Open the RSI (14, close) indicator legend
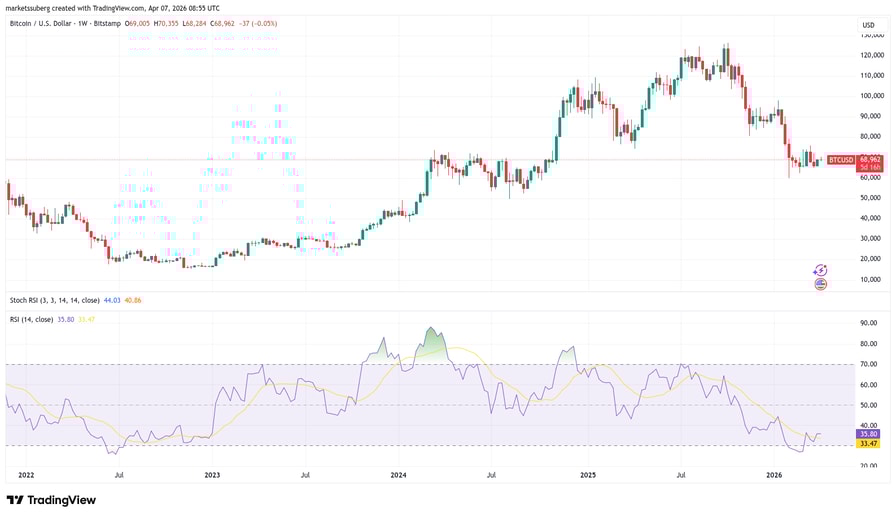 click(x=39, y=318)
